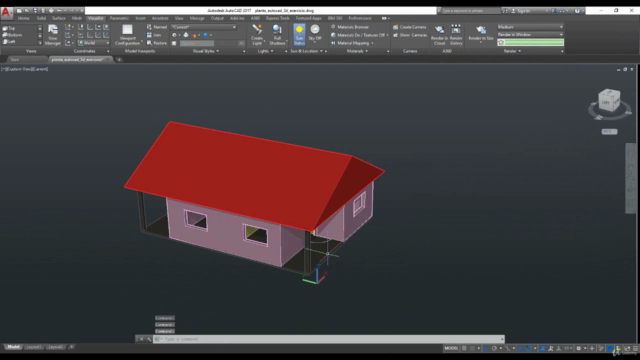Switch to the Annotate ribbon tab

click(160, 18)
